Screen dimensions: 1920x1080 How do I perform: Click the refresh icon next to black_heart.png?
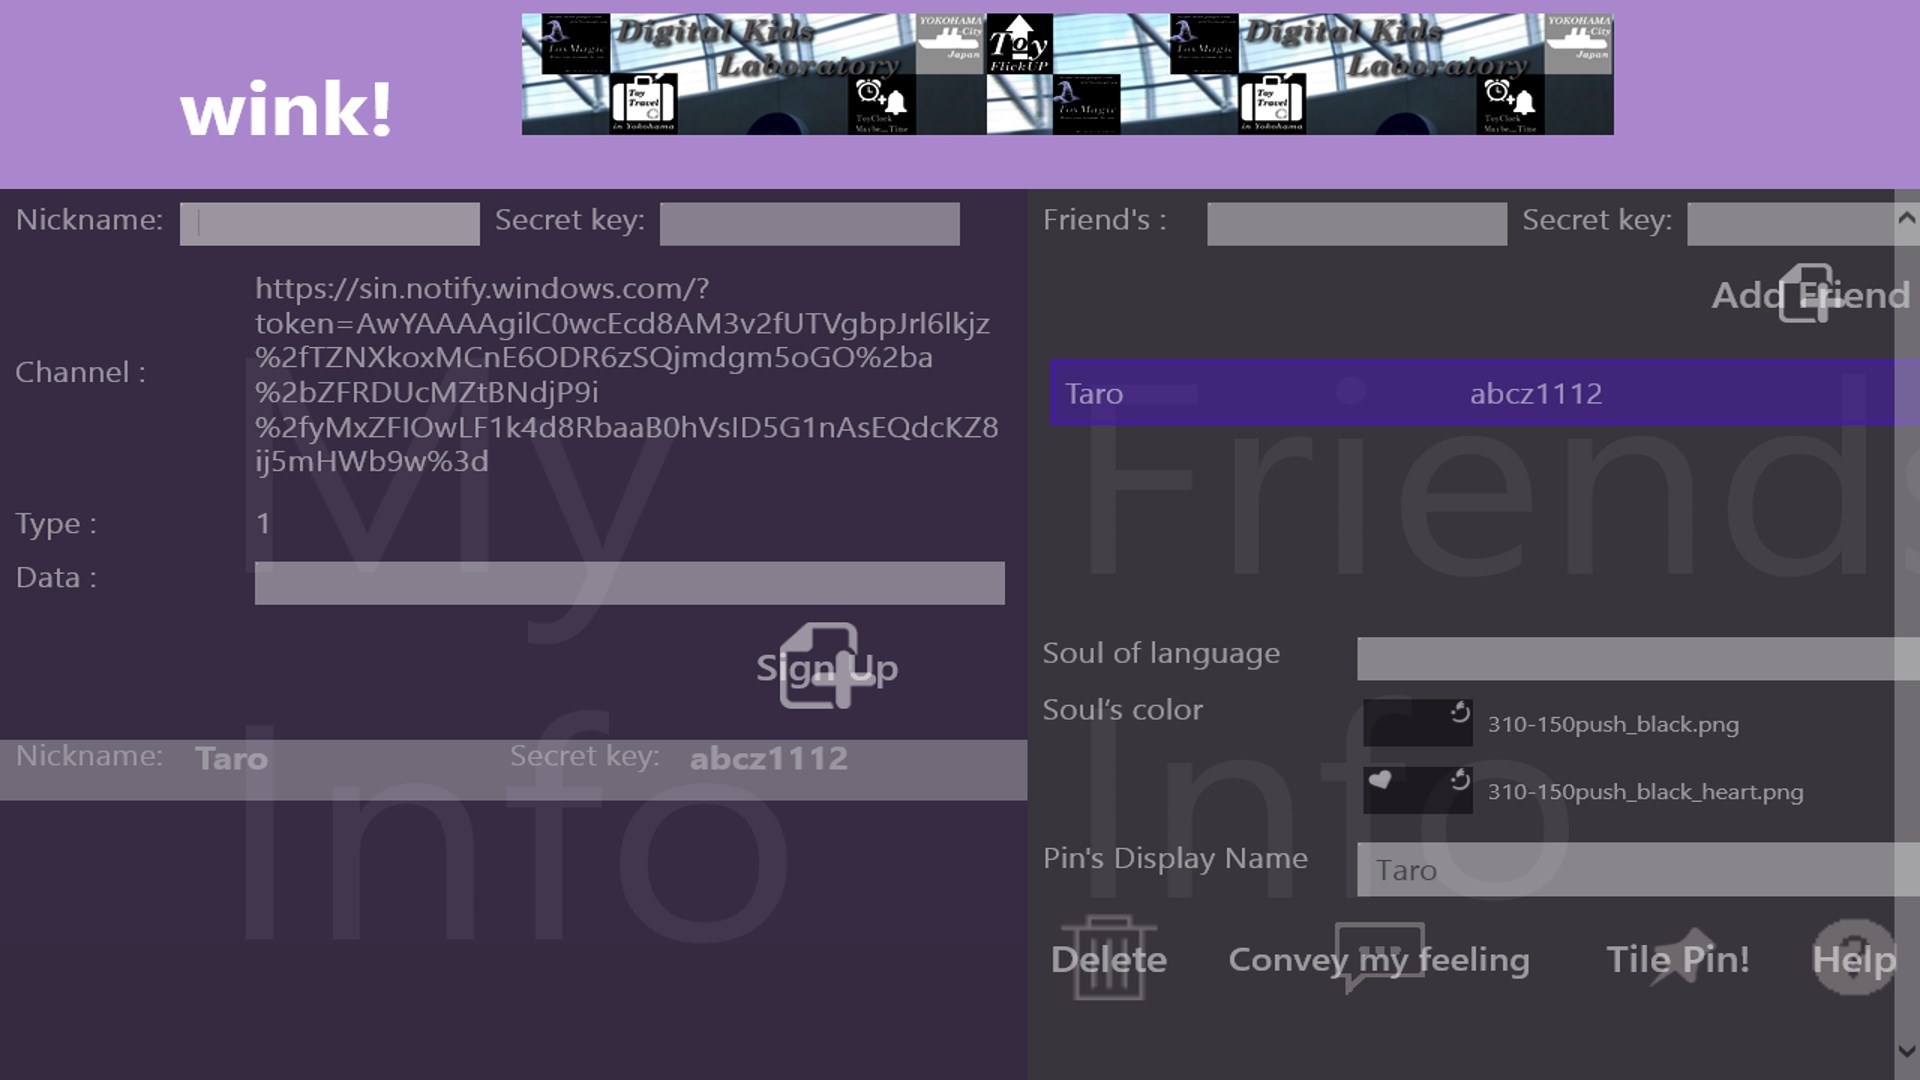[1461, 779]
